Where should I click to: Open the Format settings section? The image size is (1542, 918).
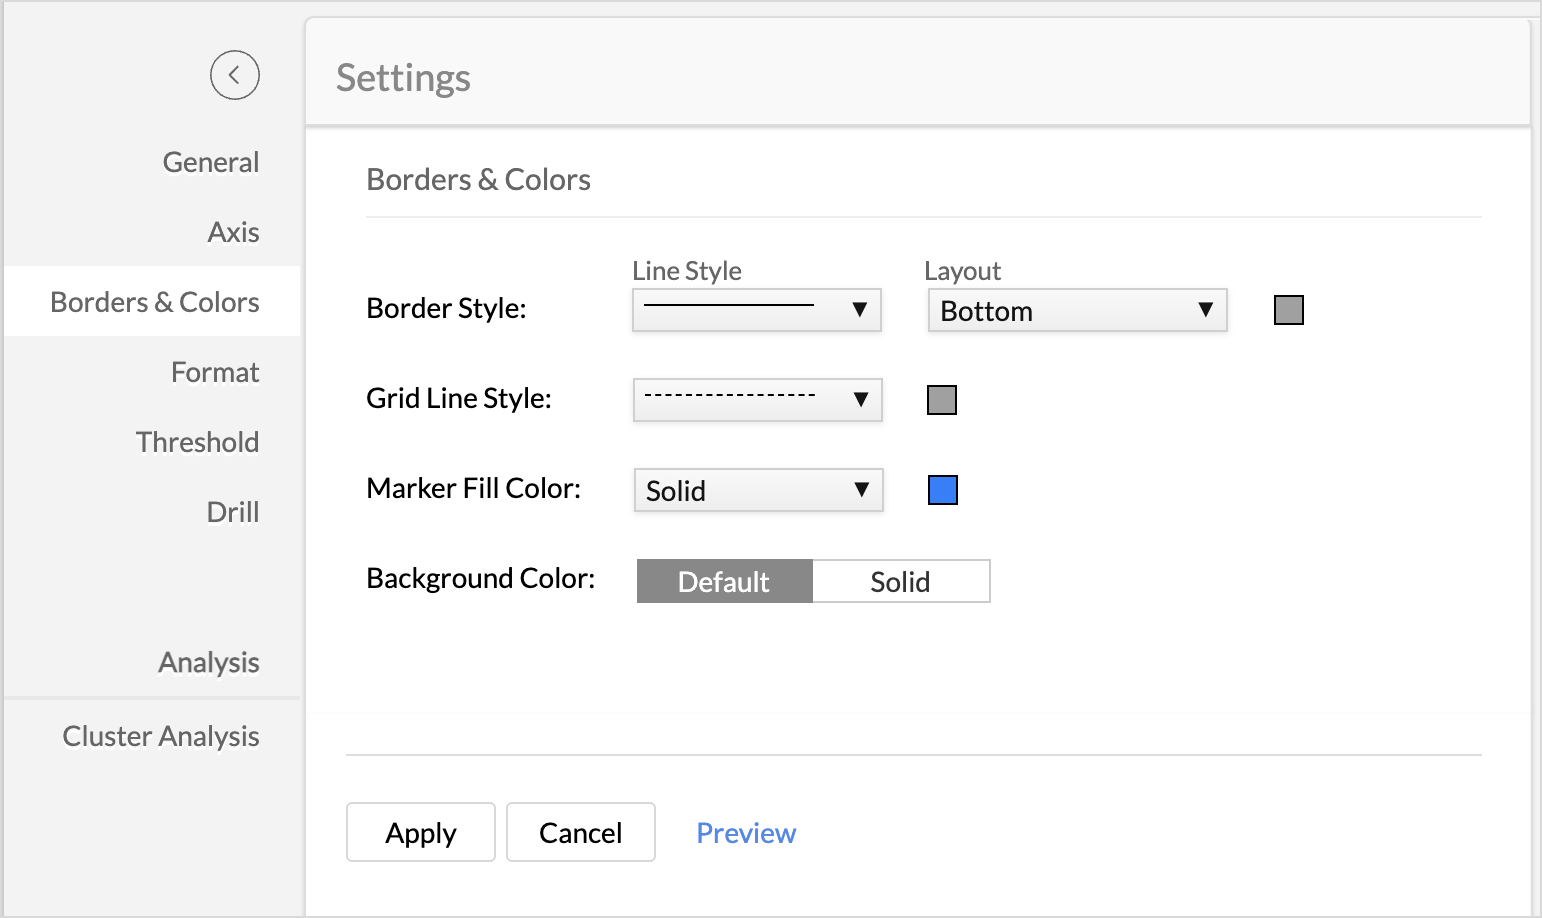click(215, 372)
